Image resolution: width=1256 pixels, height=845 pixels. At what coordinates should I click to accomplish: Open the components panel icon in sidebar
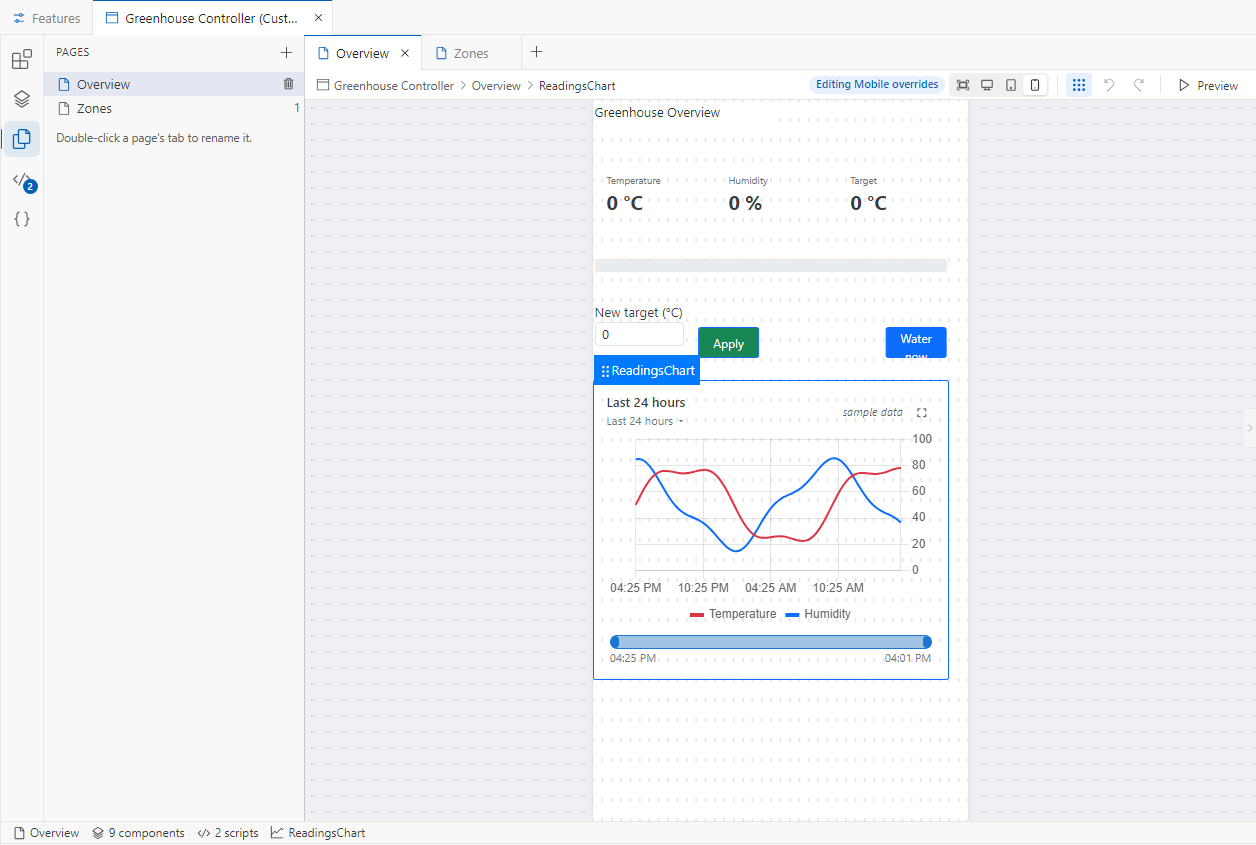(x=22, y=59)
